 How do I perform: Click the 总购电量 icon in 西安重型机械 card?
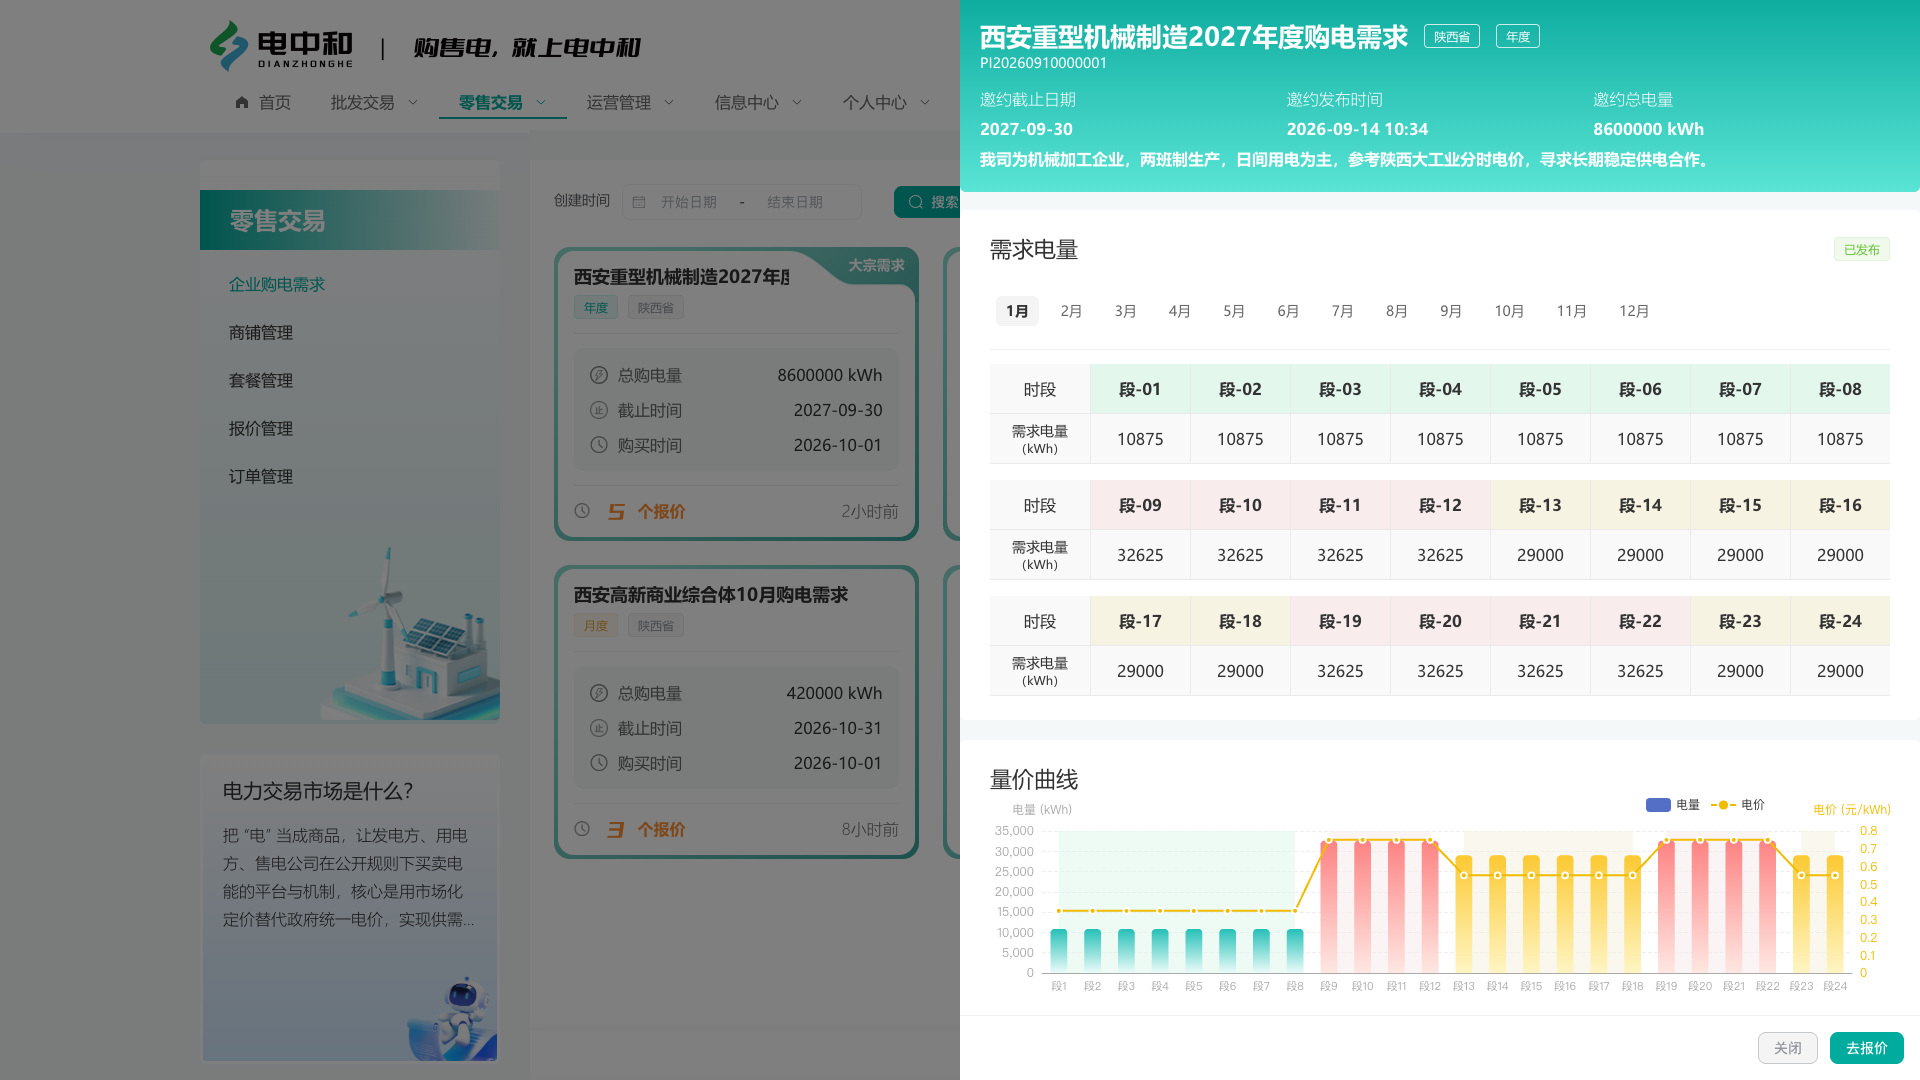click(x=599, y=375)
